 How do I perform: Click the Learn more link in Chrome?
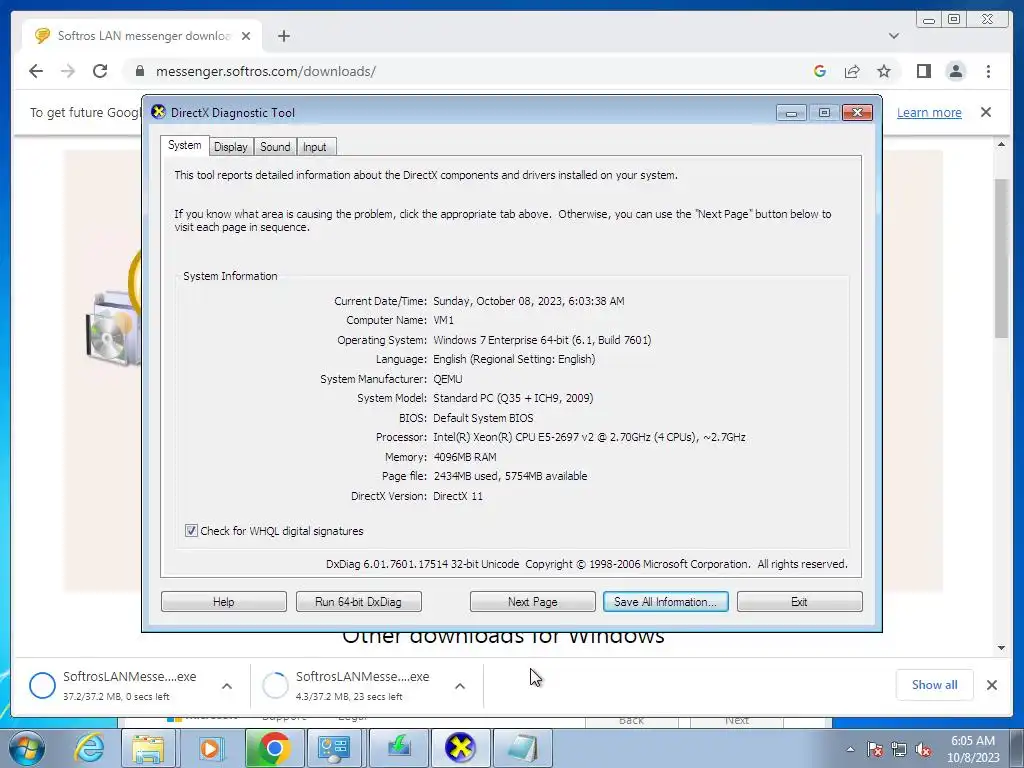point(929,112)
